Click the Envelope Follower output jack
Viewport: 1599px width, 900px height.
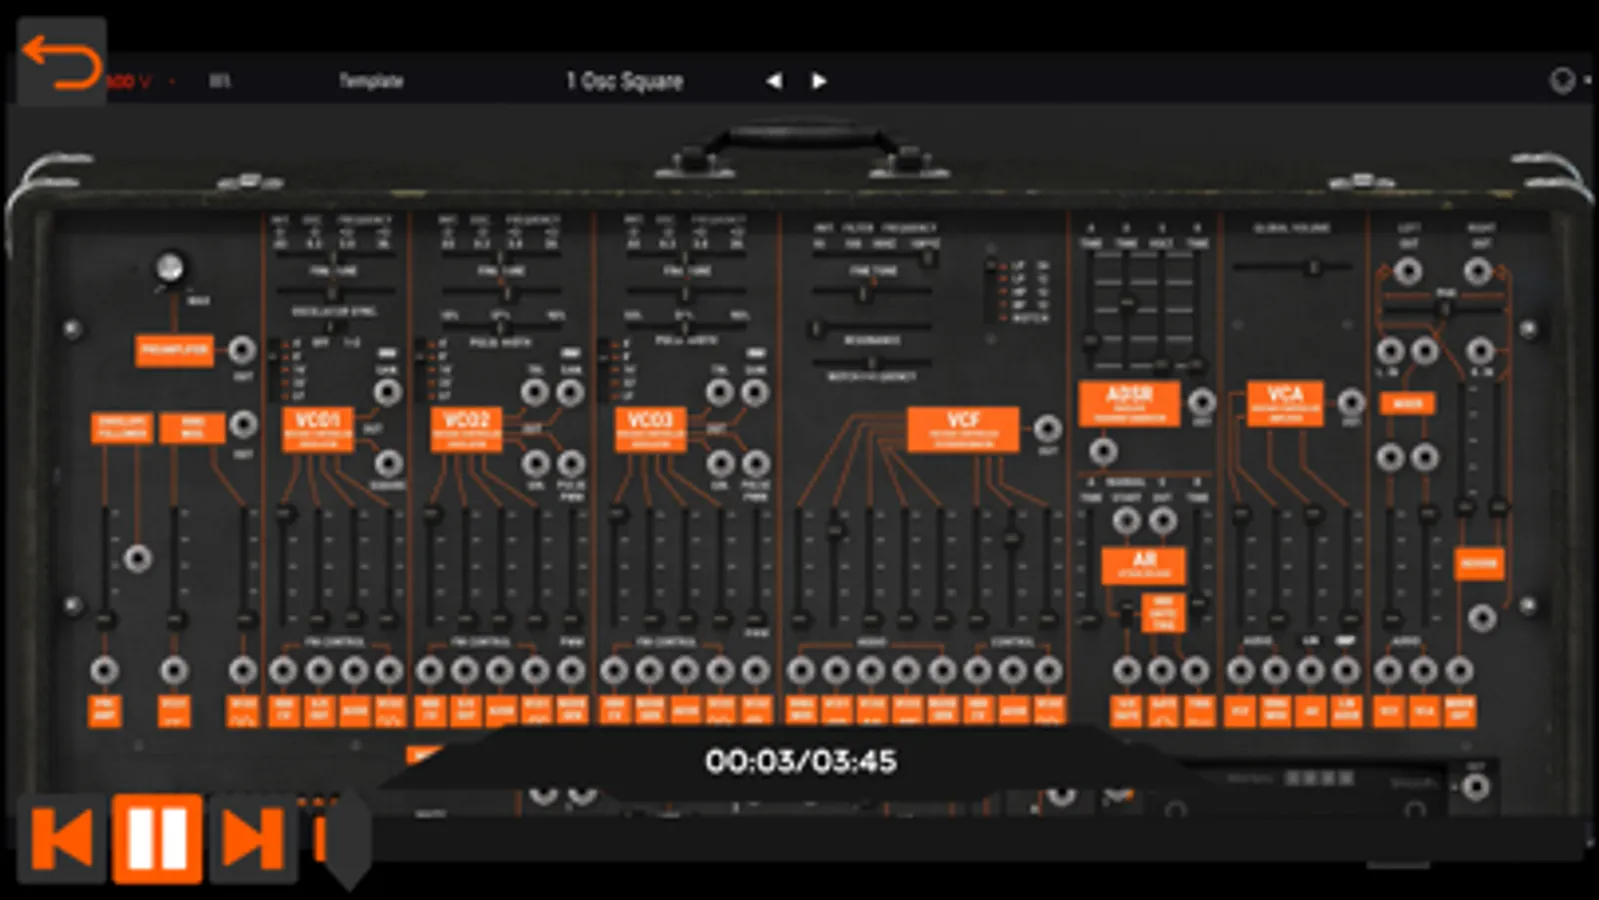click(138, 558)
